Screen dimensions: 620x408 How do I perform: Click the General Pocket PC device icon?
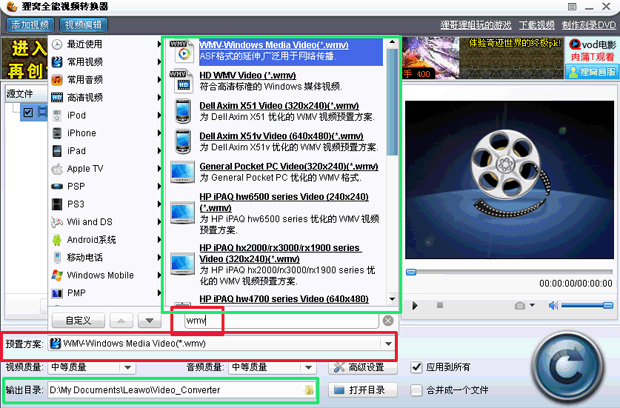pyautogui.click(x=182, y=172)
